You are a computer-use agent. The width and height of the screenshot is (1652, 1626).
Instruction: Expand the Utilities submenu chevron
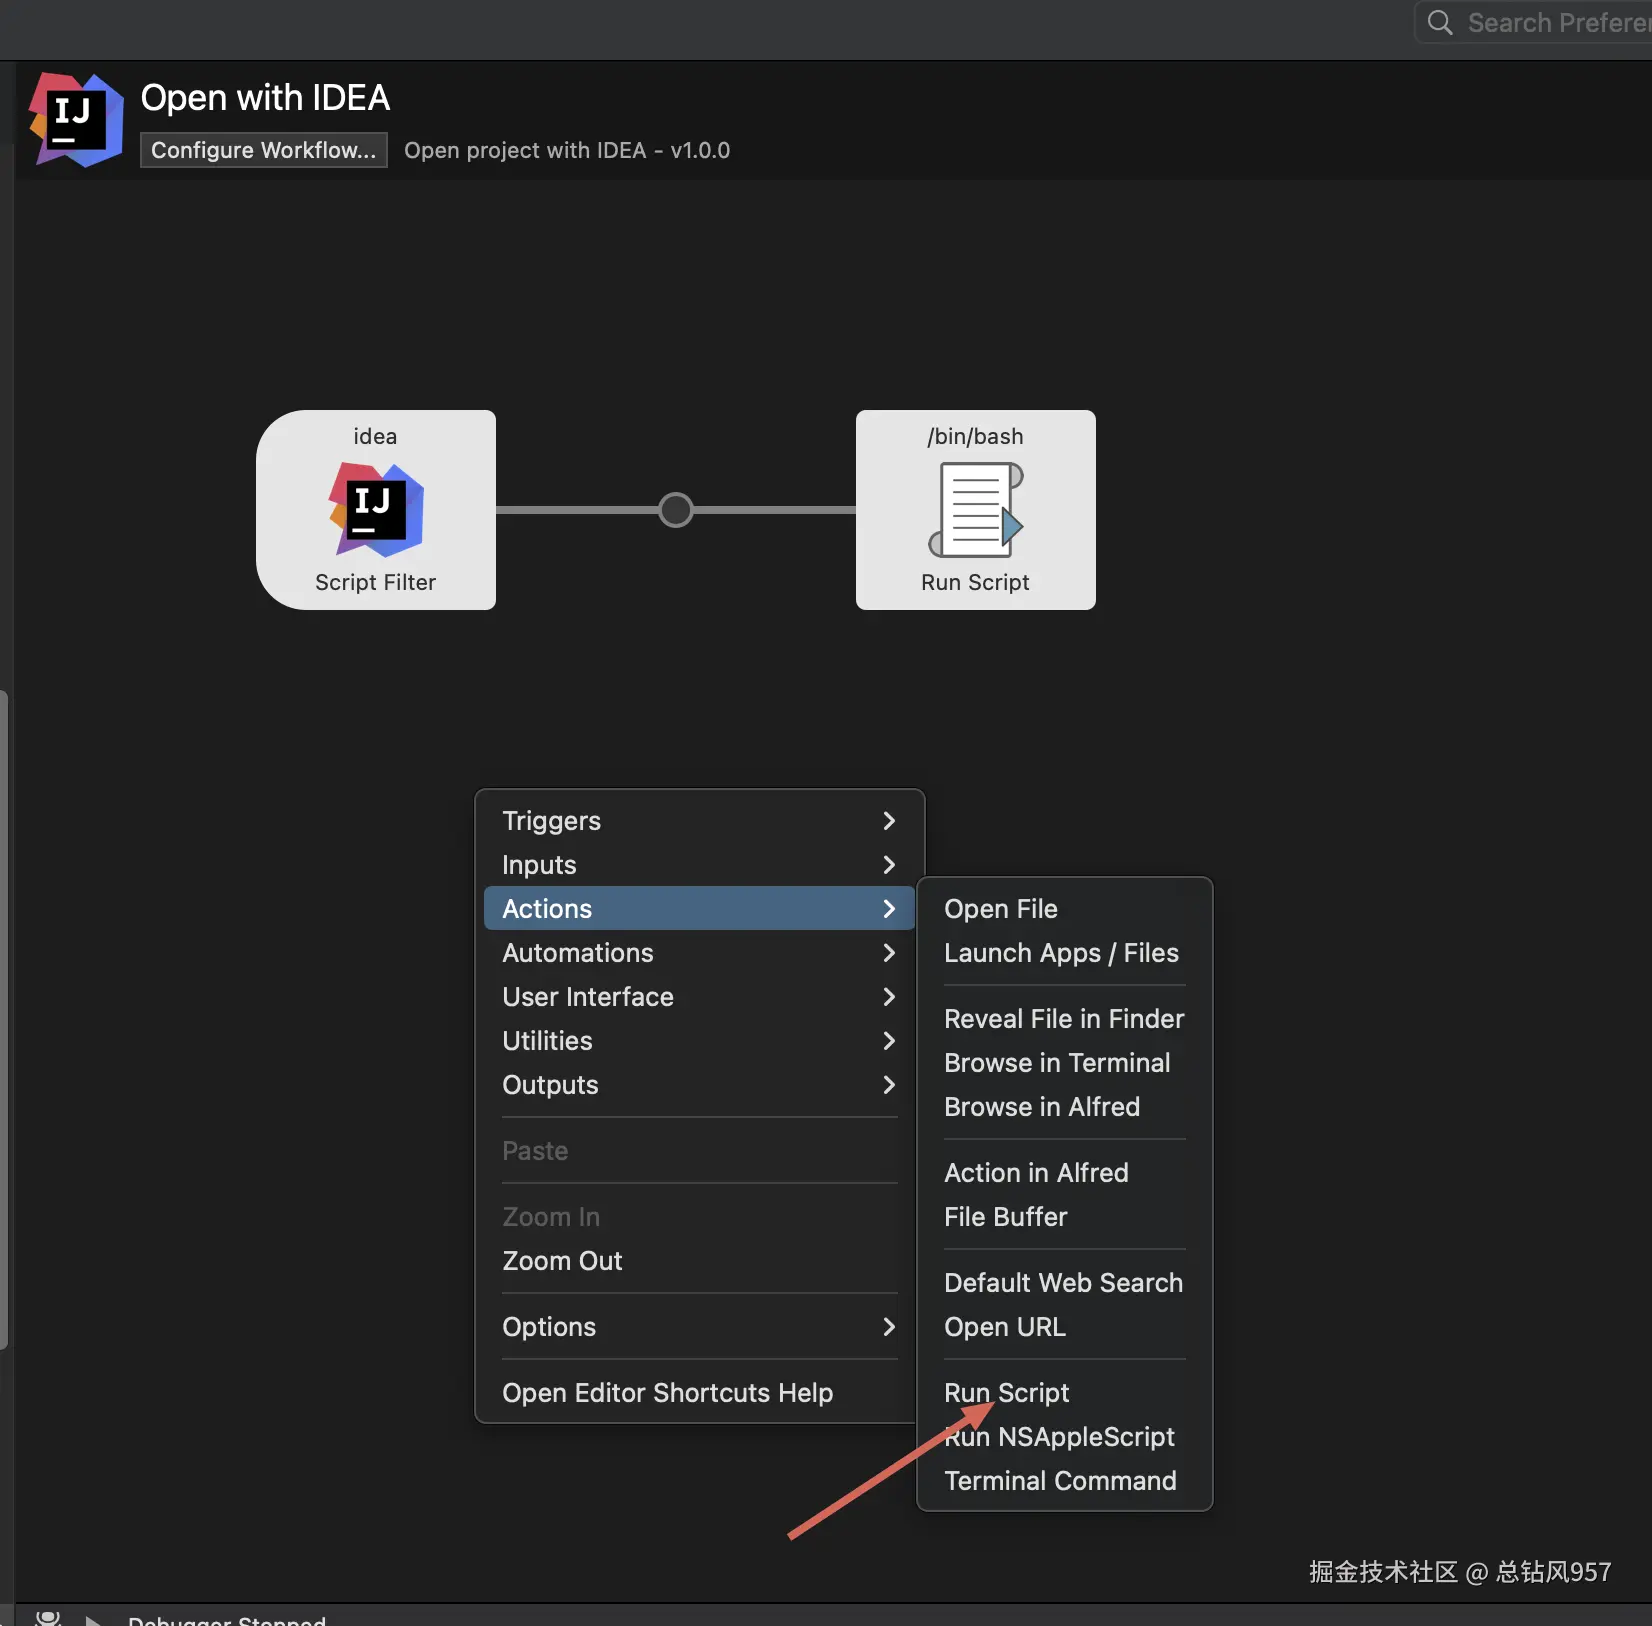tap(889, 1041)
